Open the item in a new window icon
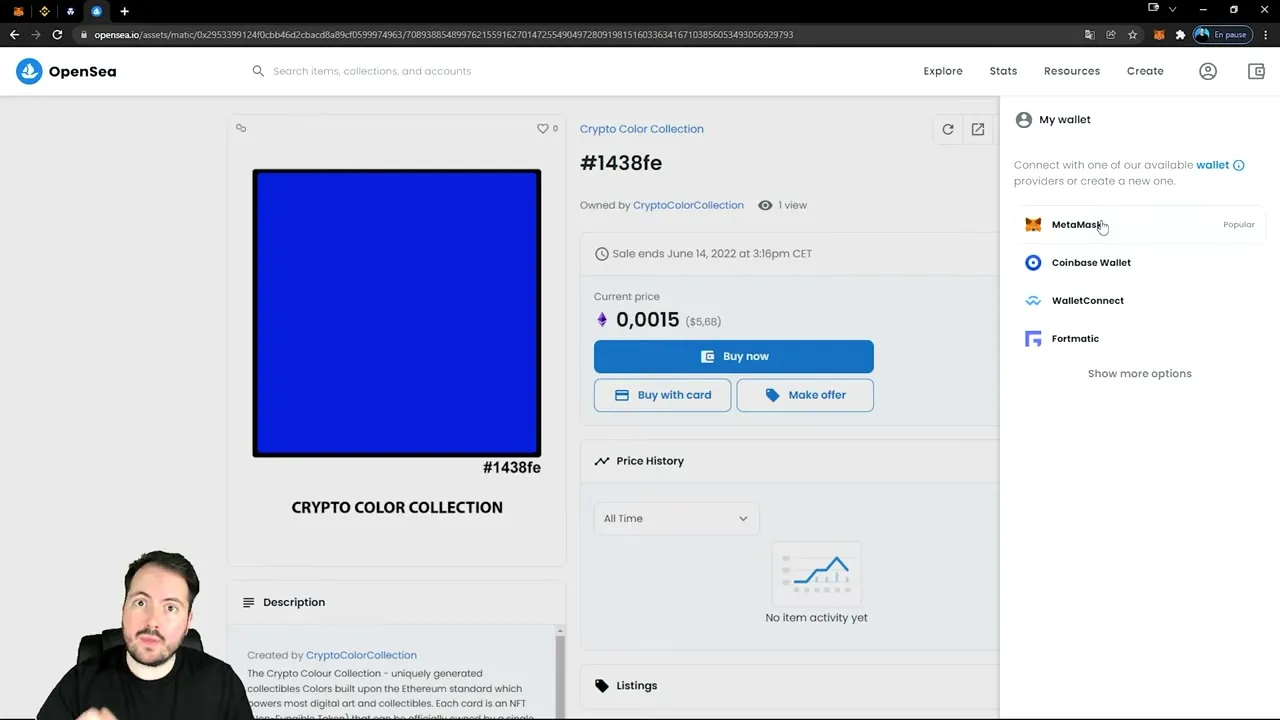This screenshot has height=720, width=1280. pos(978,129)
